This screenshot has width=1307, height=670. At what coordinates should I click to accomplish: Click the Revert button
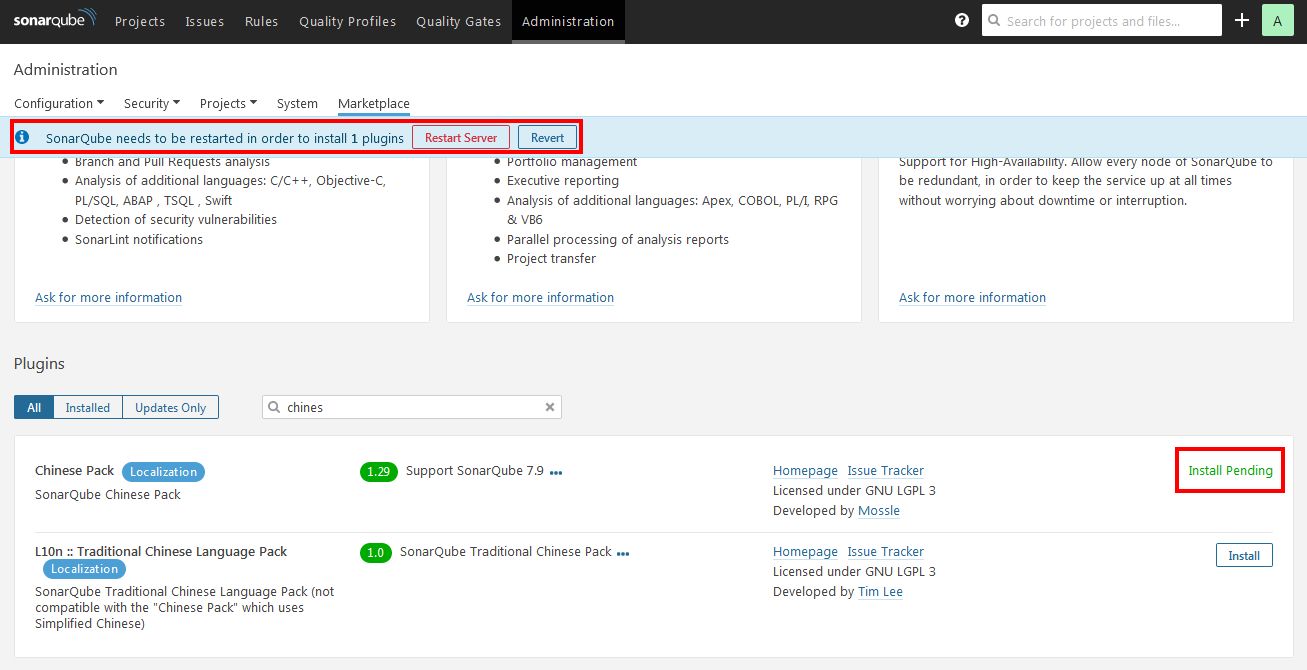547,137
